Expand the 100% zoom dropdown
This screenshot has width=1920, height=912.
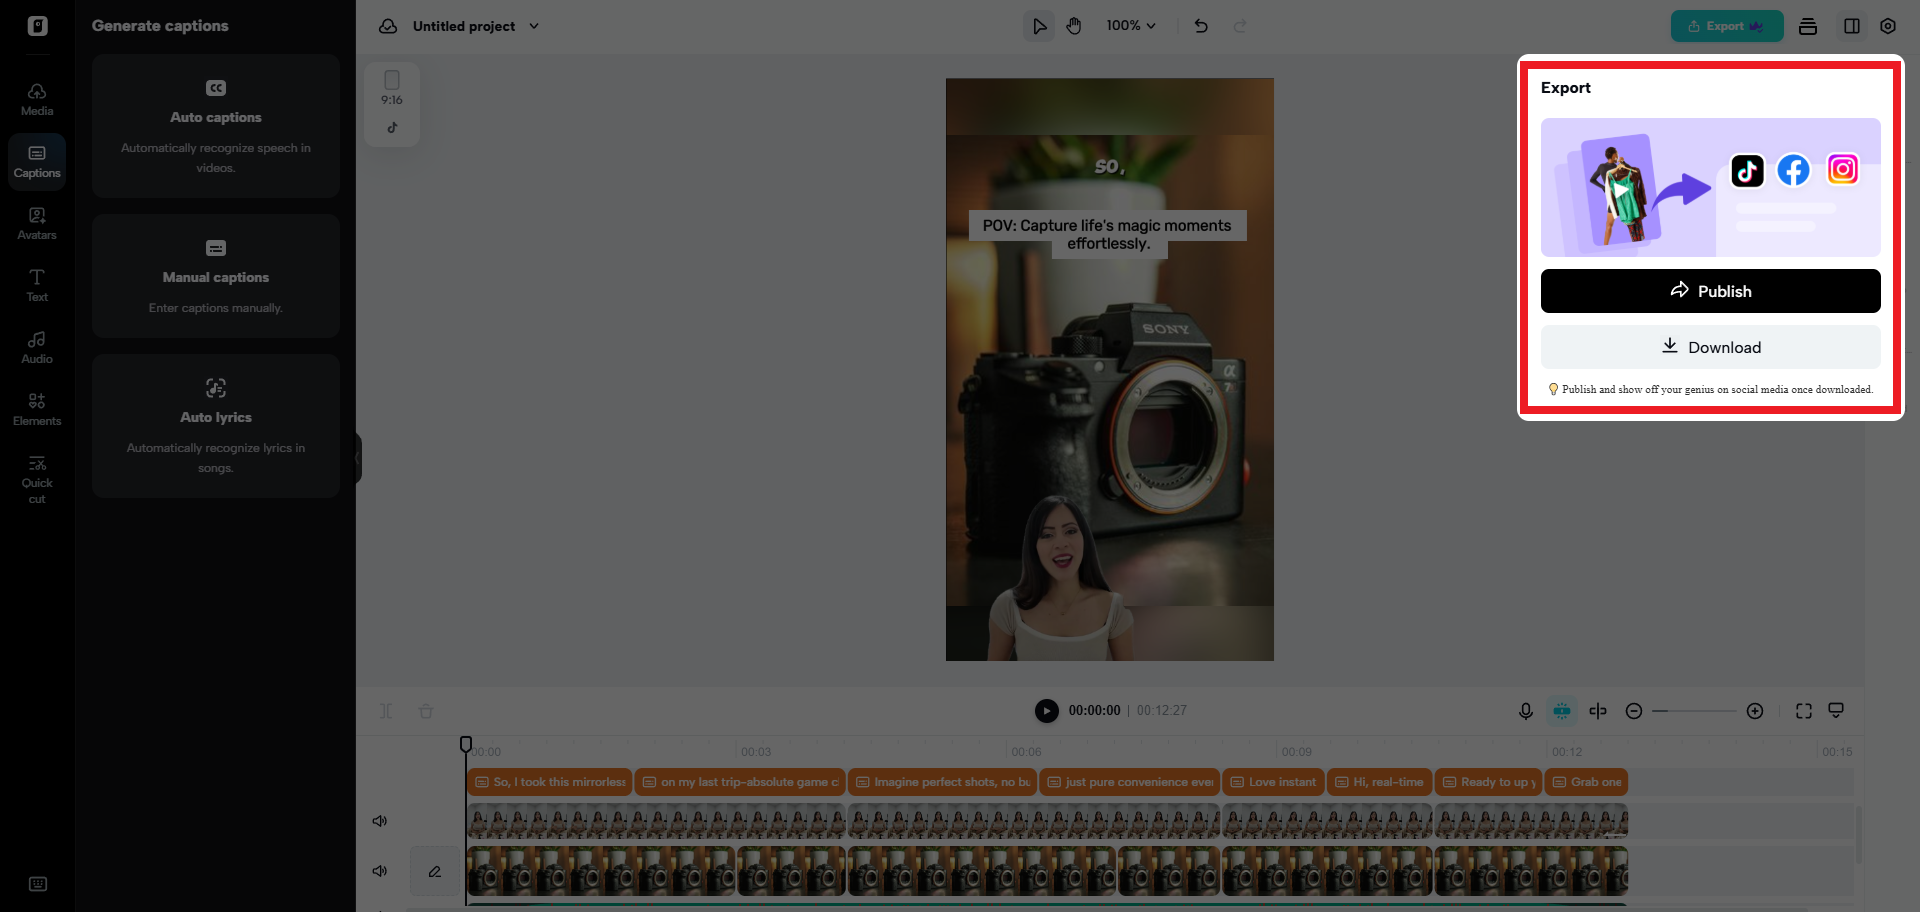[1131, 26]
